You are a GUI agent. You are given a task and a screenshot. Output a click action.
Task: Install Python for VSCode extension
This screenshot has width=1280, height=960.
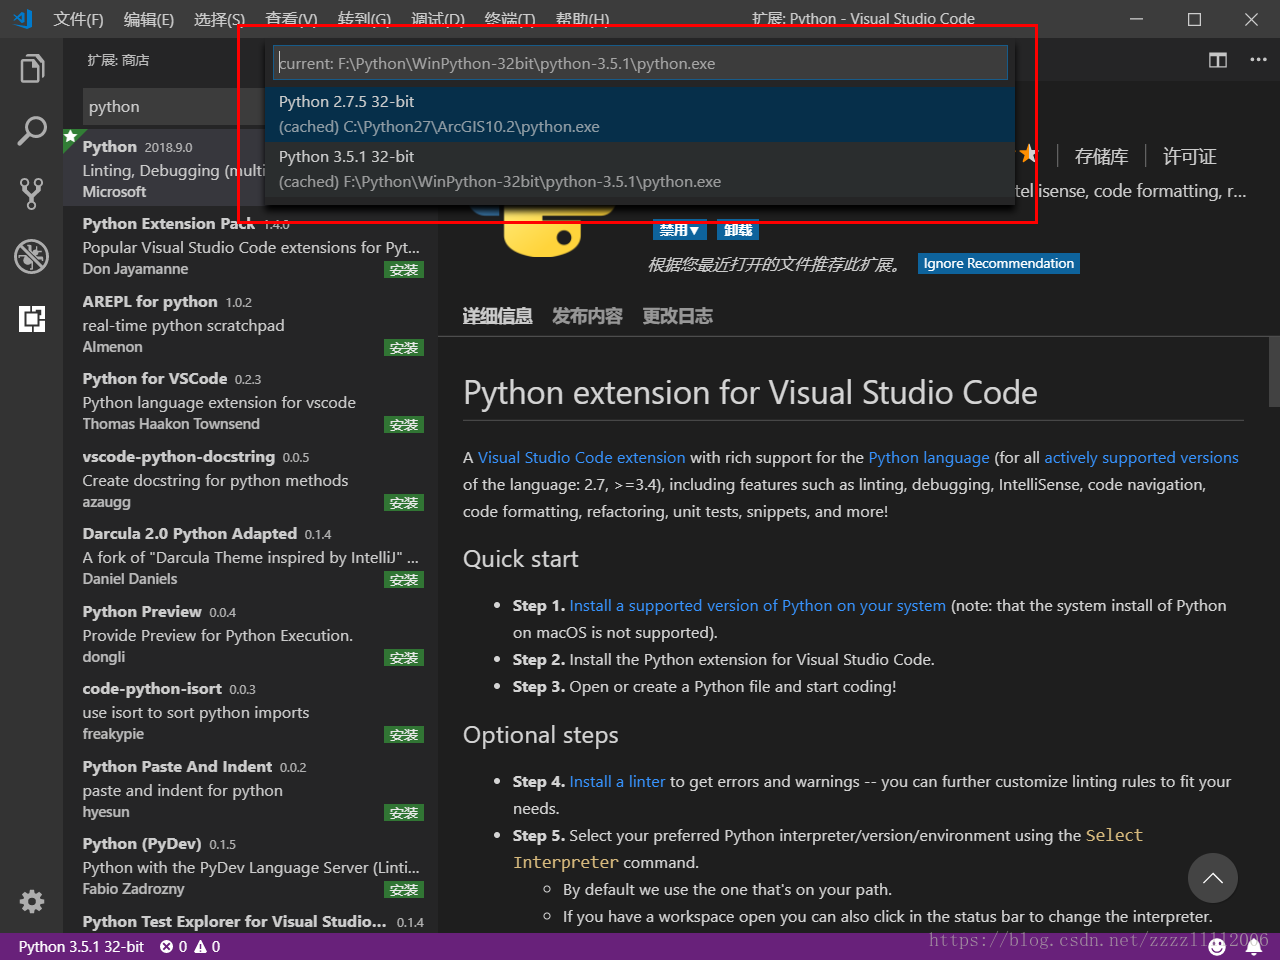404,425
